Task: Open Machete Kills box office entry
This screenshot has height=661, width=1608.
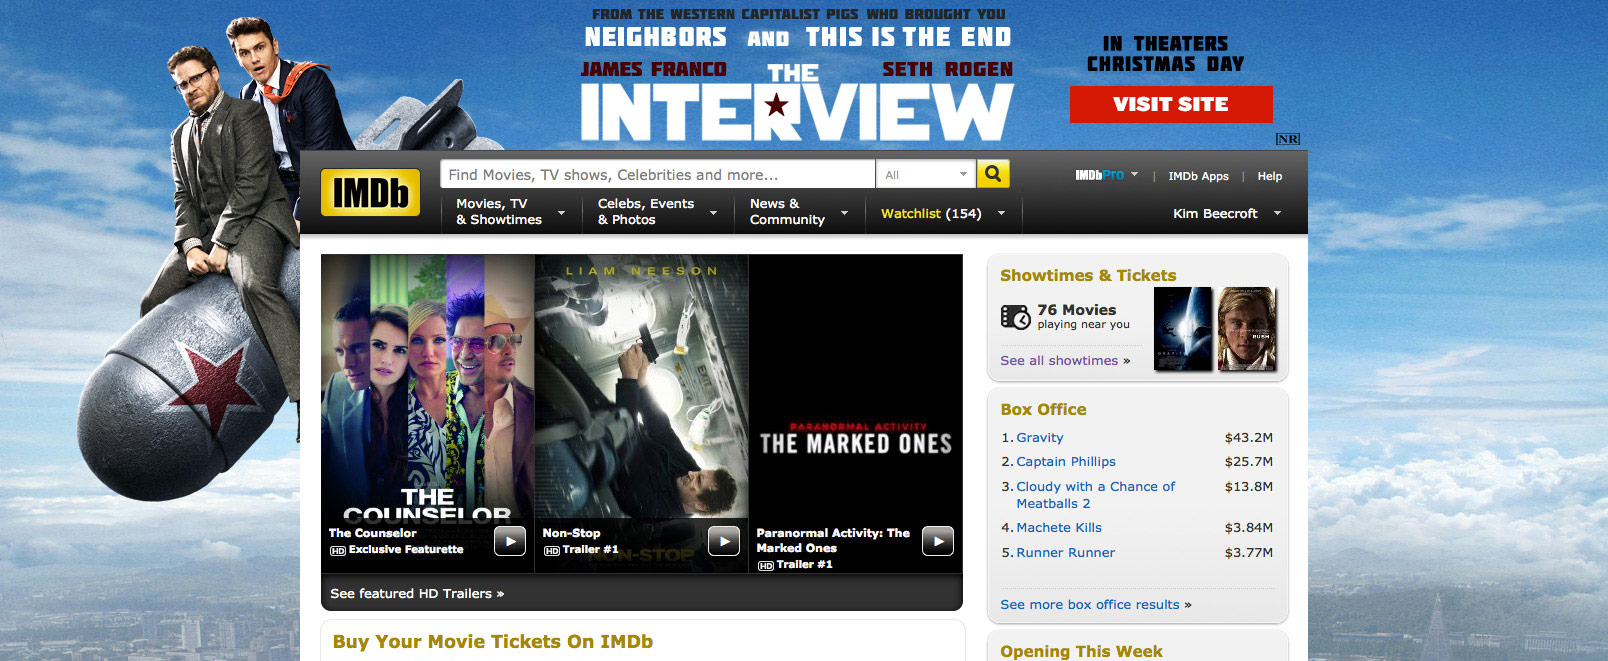Action: coord(1059,527)
